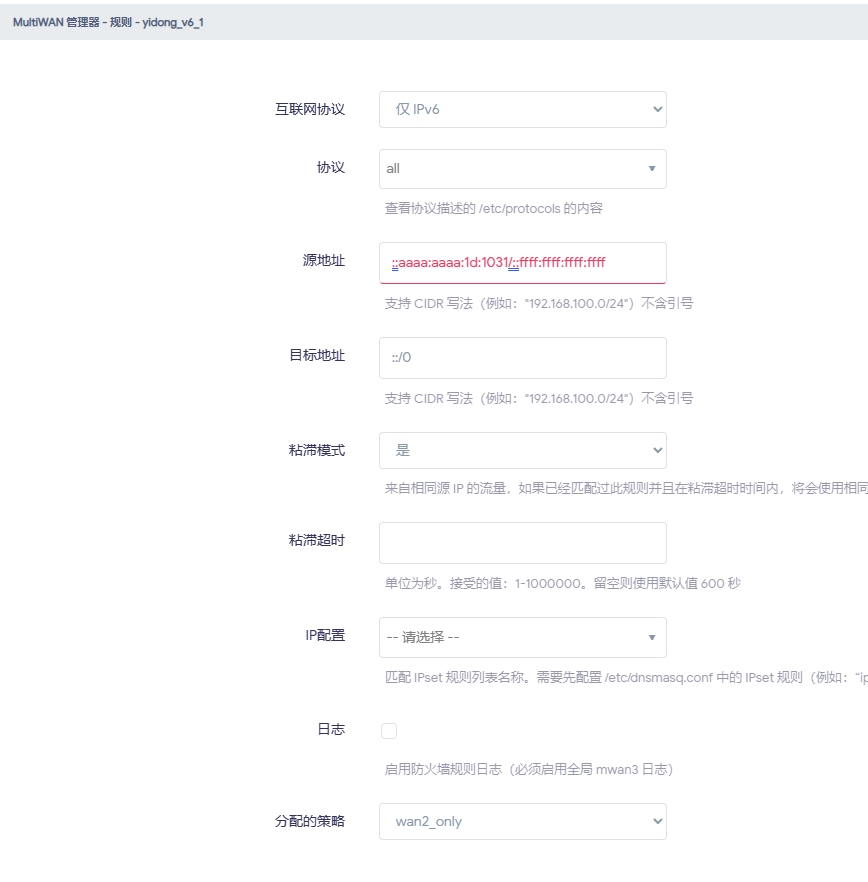This screenshot has height=882, width=868.
Task: Click the 日志 field label
Action: 330,729
